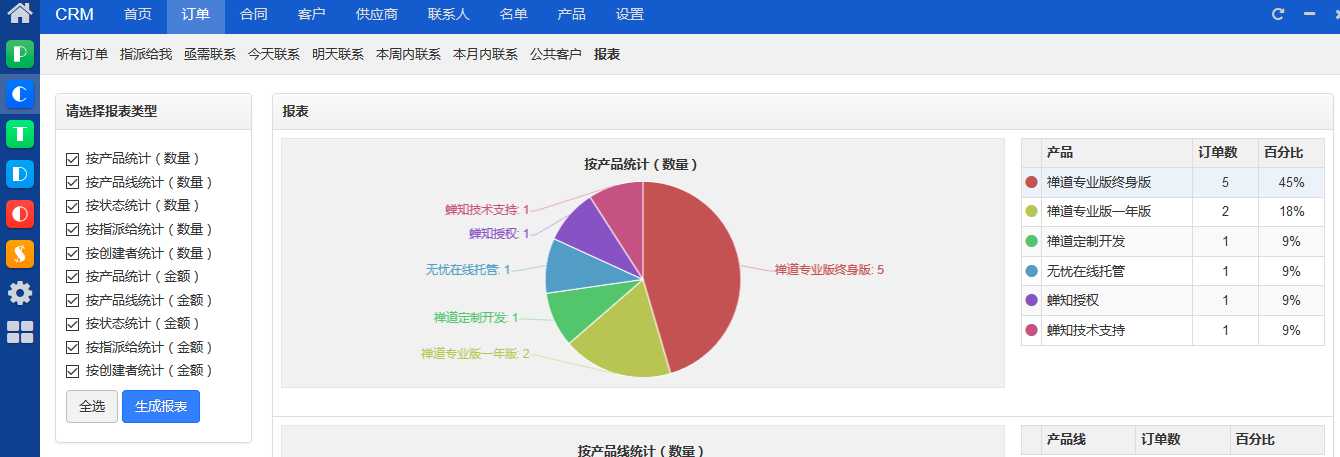Open the green T app icon
The height and width of the screenshot is (457, 1340).
[x=20, y=133]
